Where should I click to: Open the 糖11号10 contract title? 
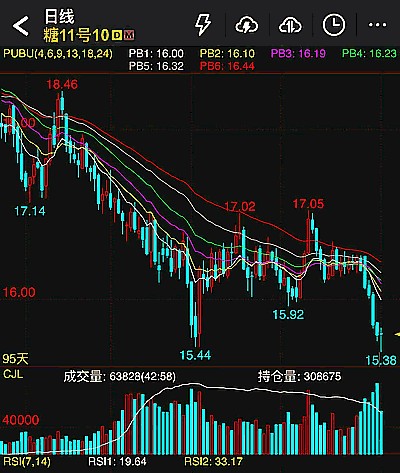tap(76, 35)
